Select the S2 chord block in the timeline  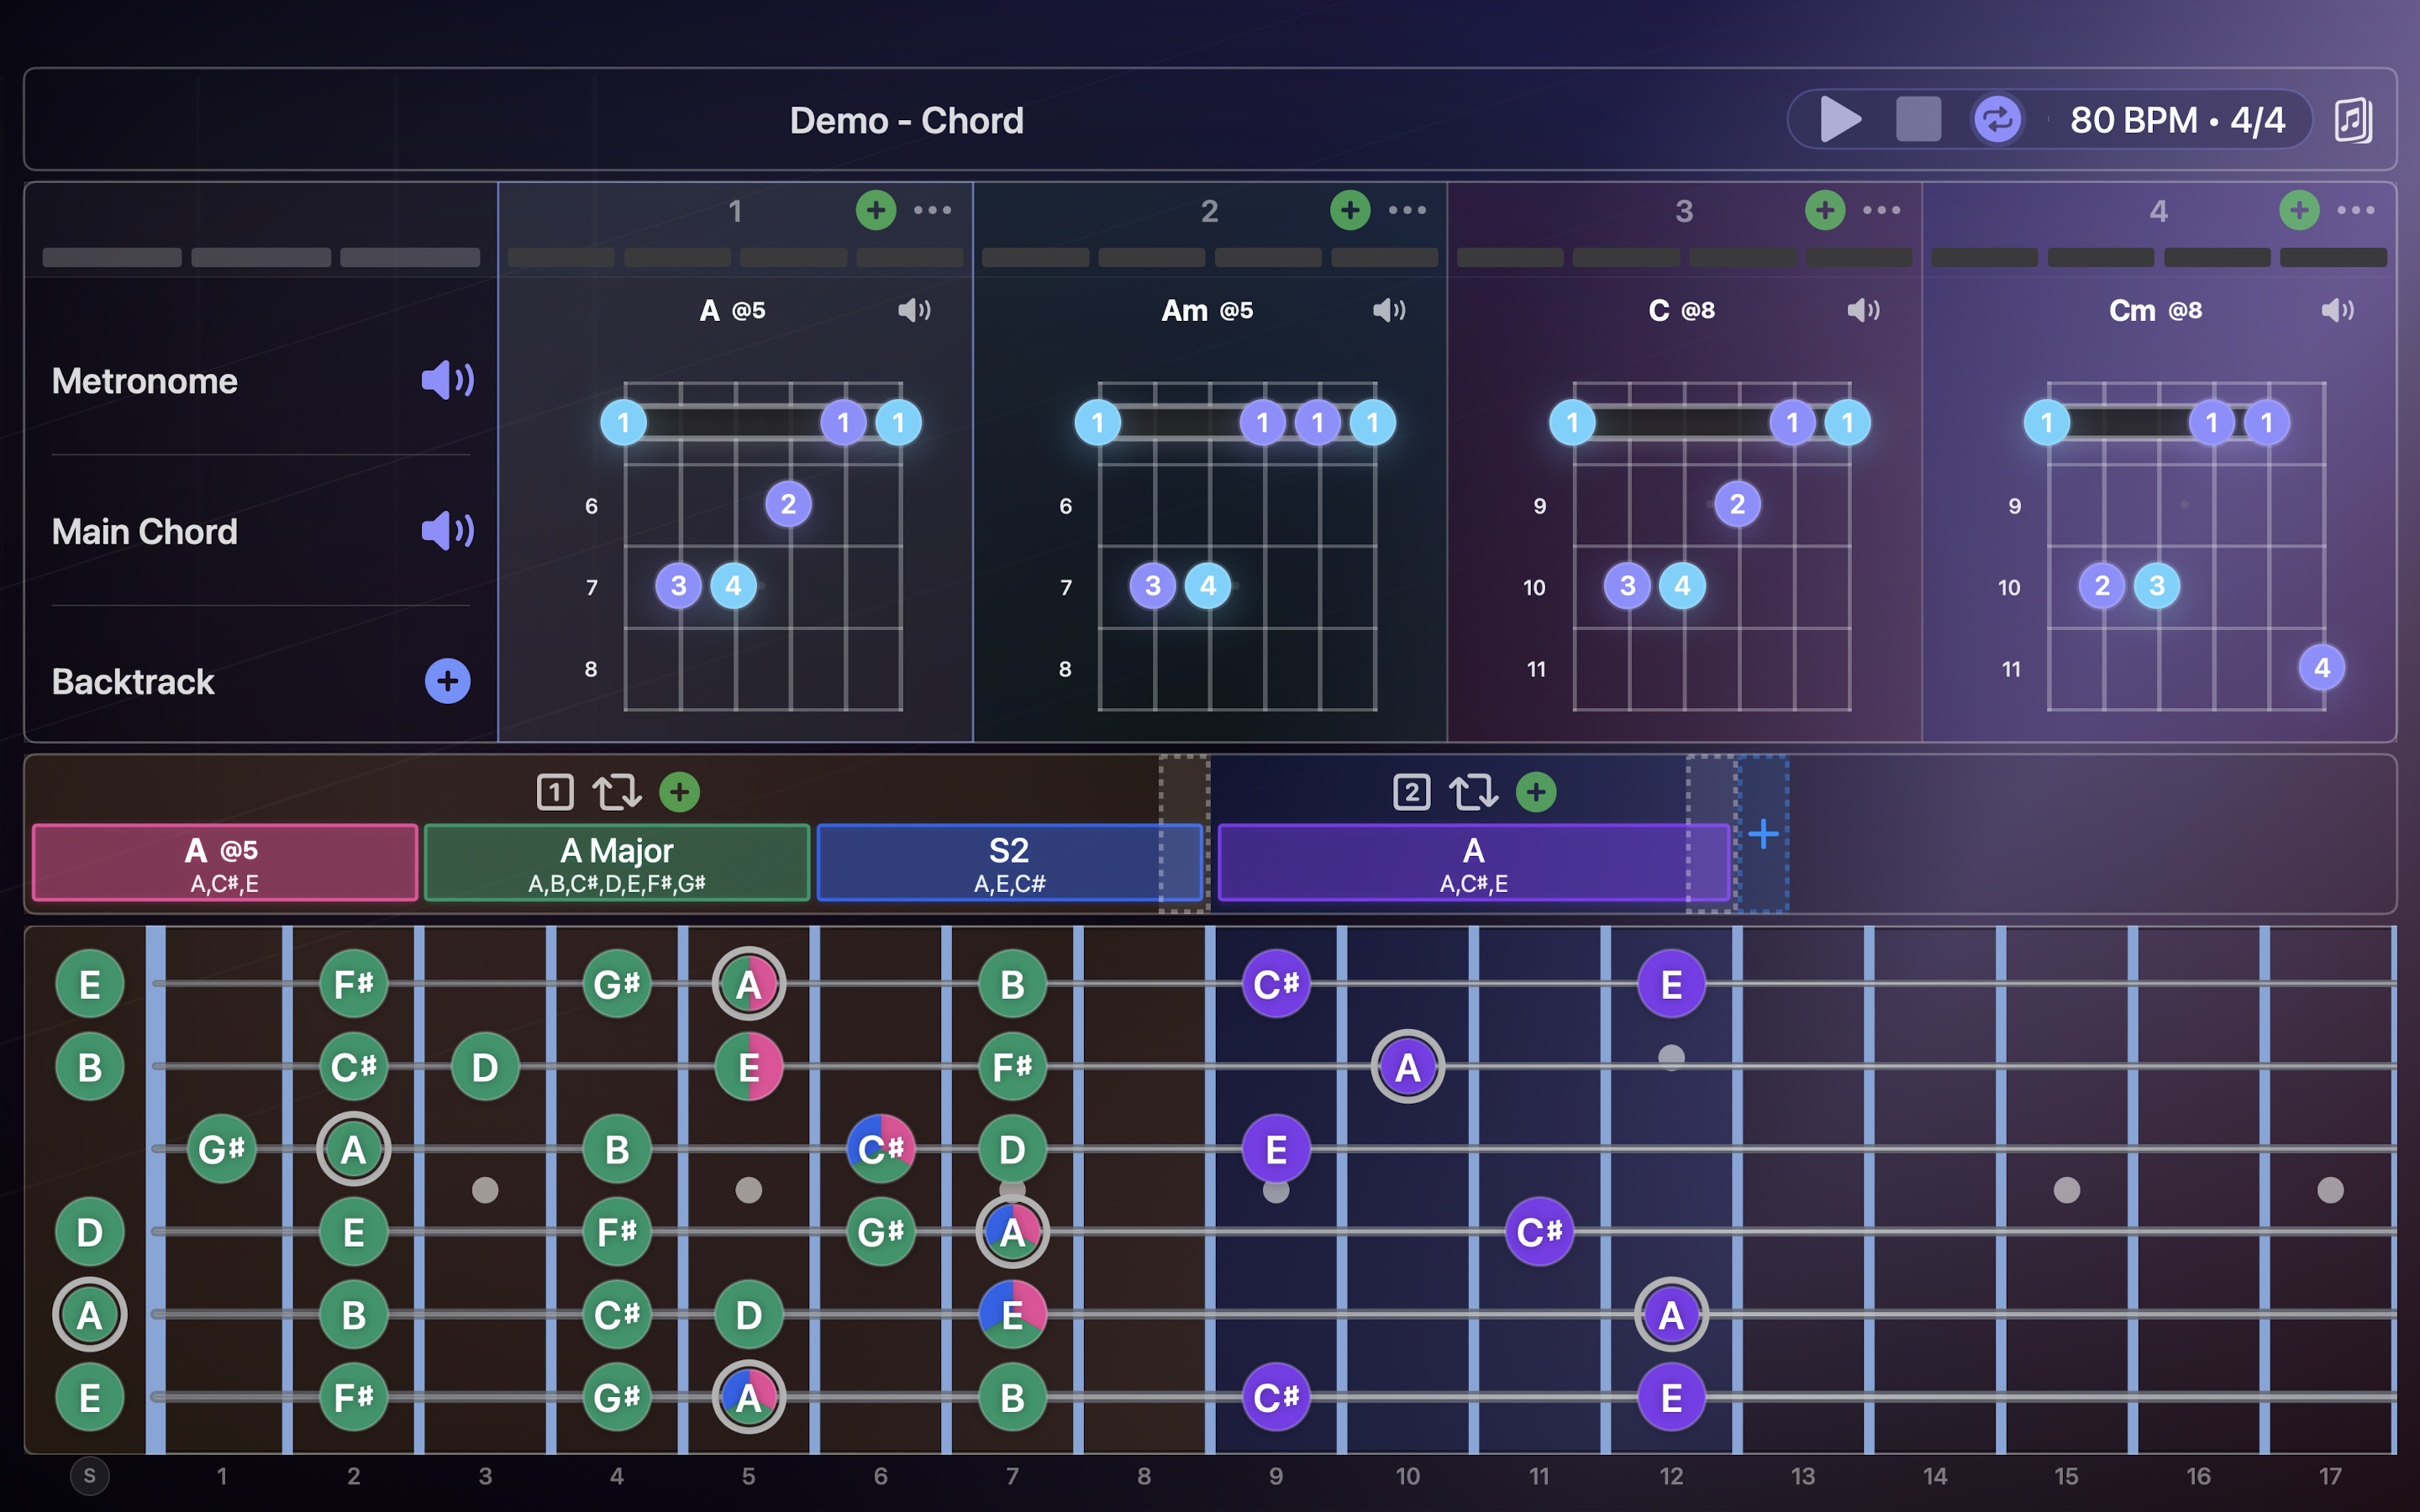pos(1010,862)
